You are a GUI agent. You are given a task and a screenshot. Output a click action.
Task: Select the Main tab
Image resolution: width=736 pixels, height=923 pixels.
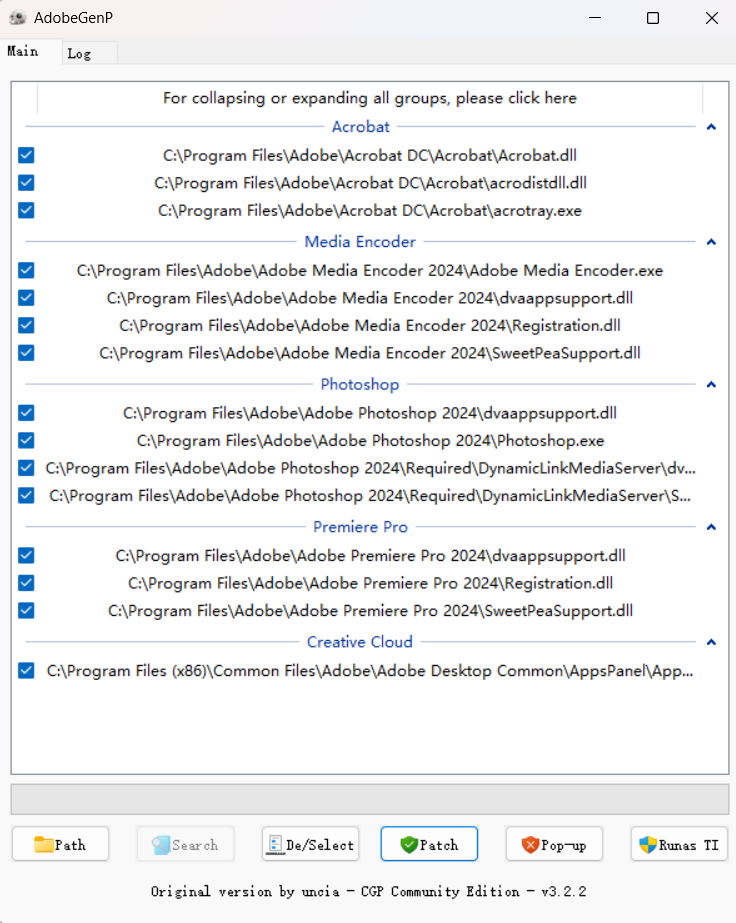[x=23, y=51]
